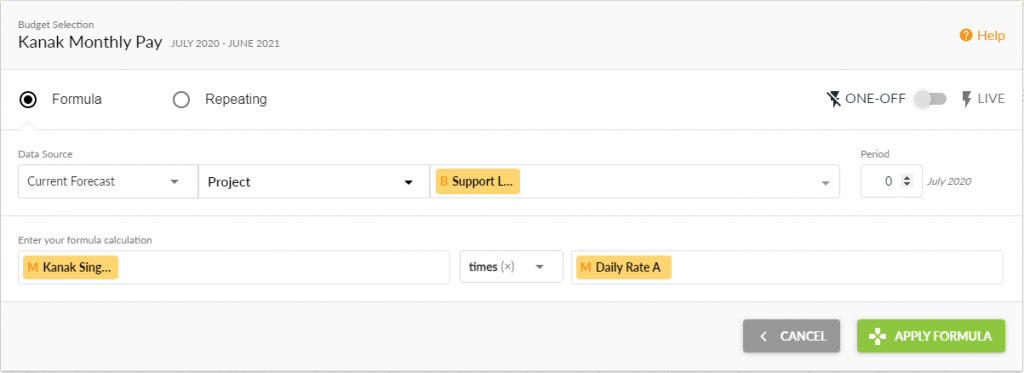1024x373 pixels.
Task: Click the M badge on Daily Rate A
Action: 585,267
